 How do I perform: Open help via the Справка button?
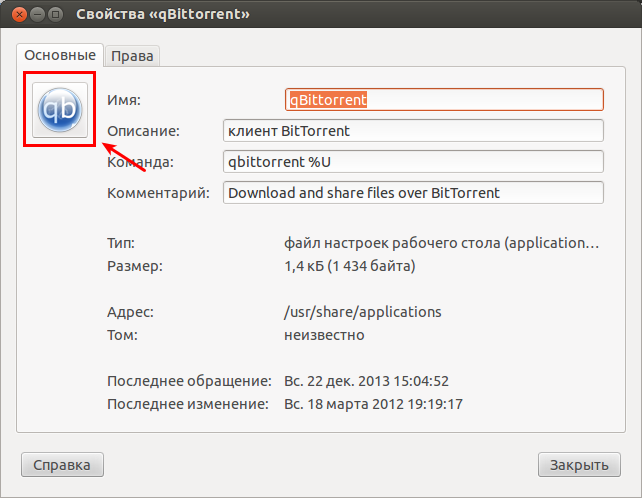point(62,465)
